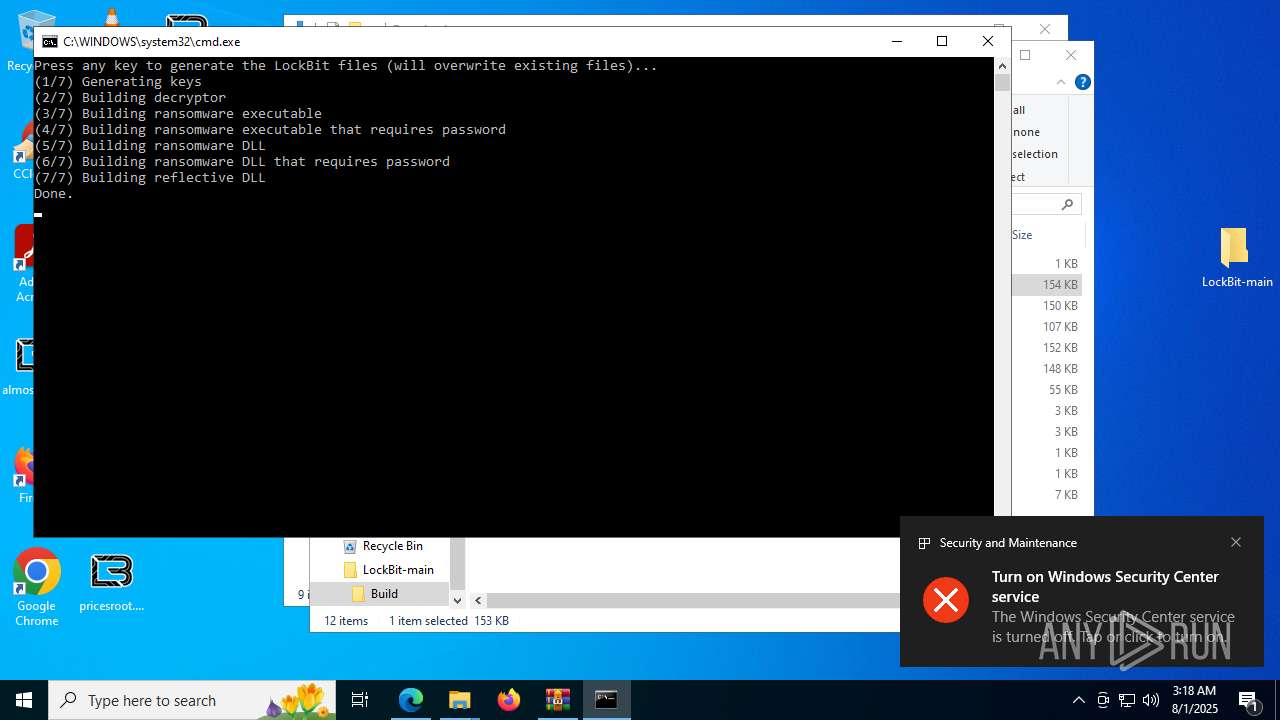Open File Explorer from taskbar

coord(460,700)
